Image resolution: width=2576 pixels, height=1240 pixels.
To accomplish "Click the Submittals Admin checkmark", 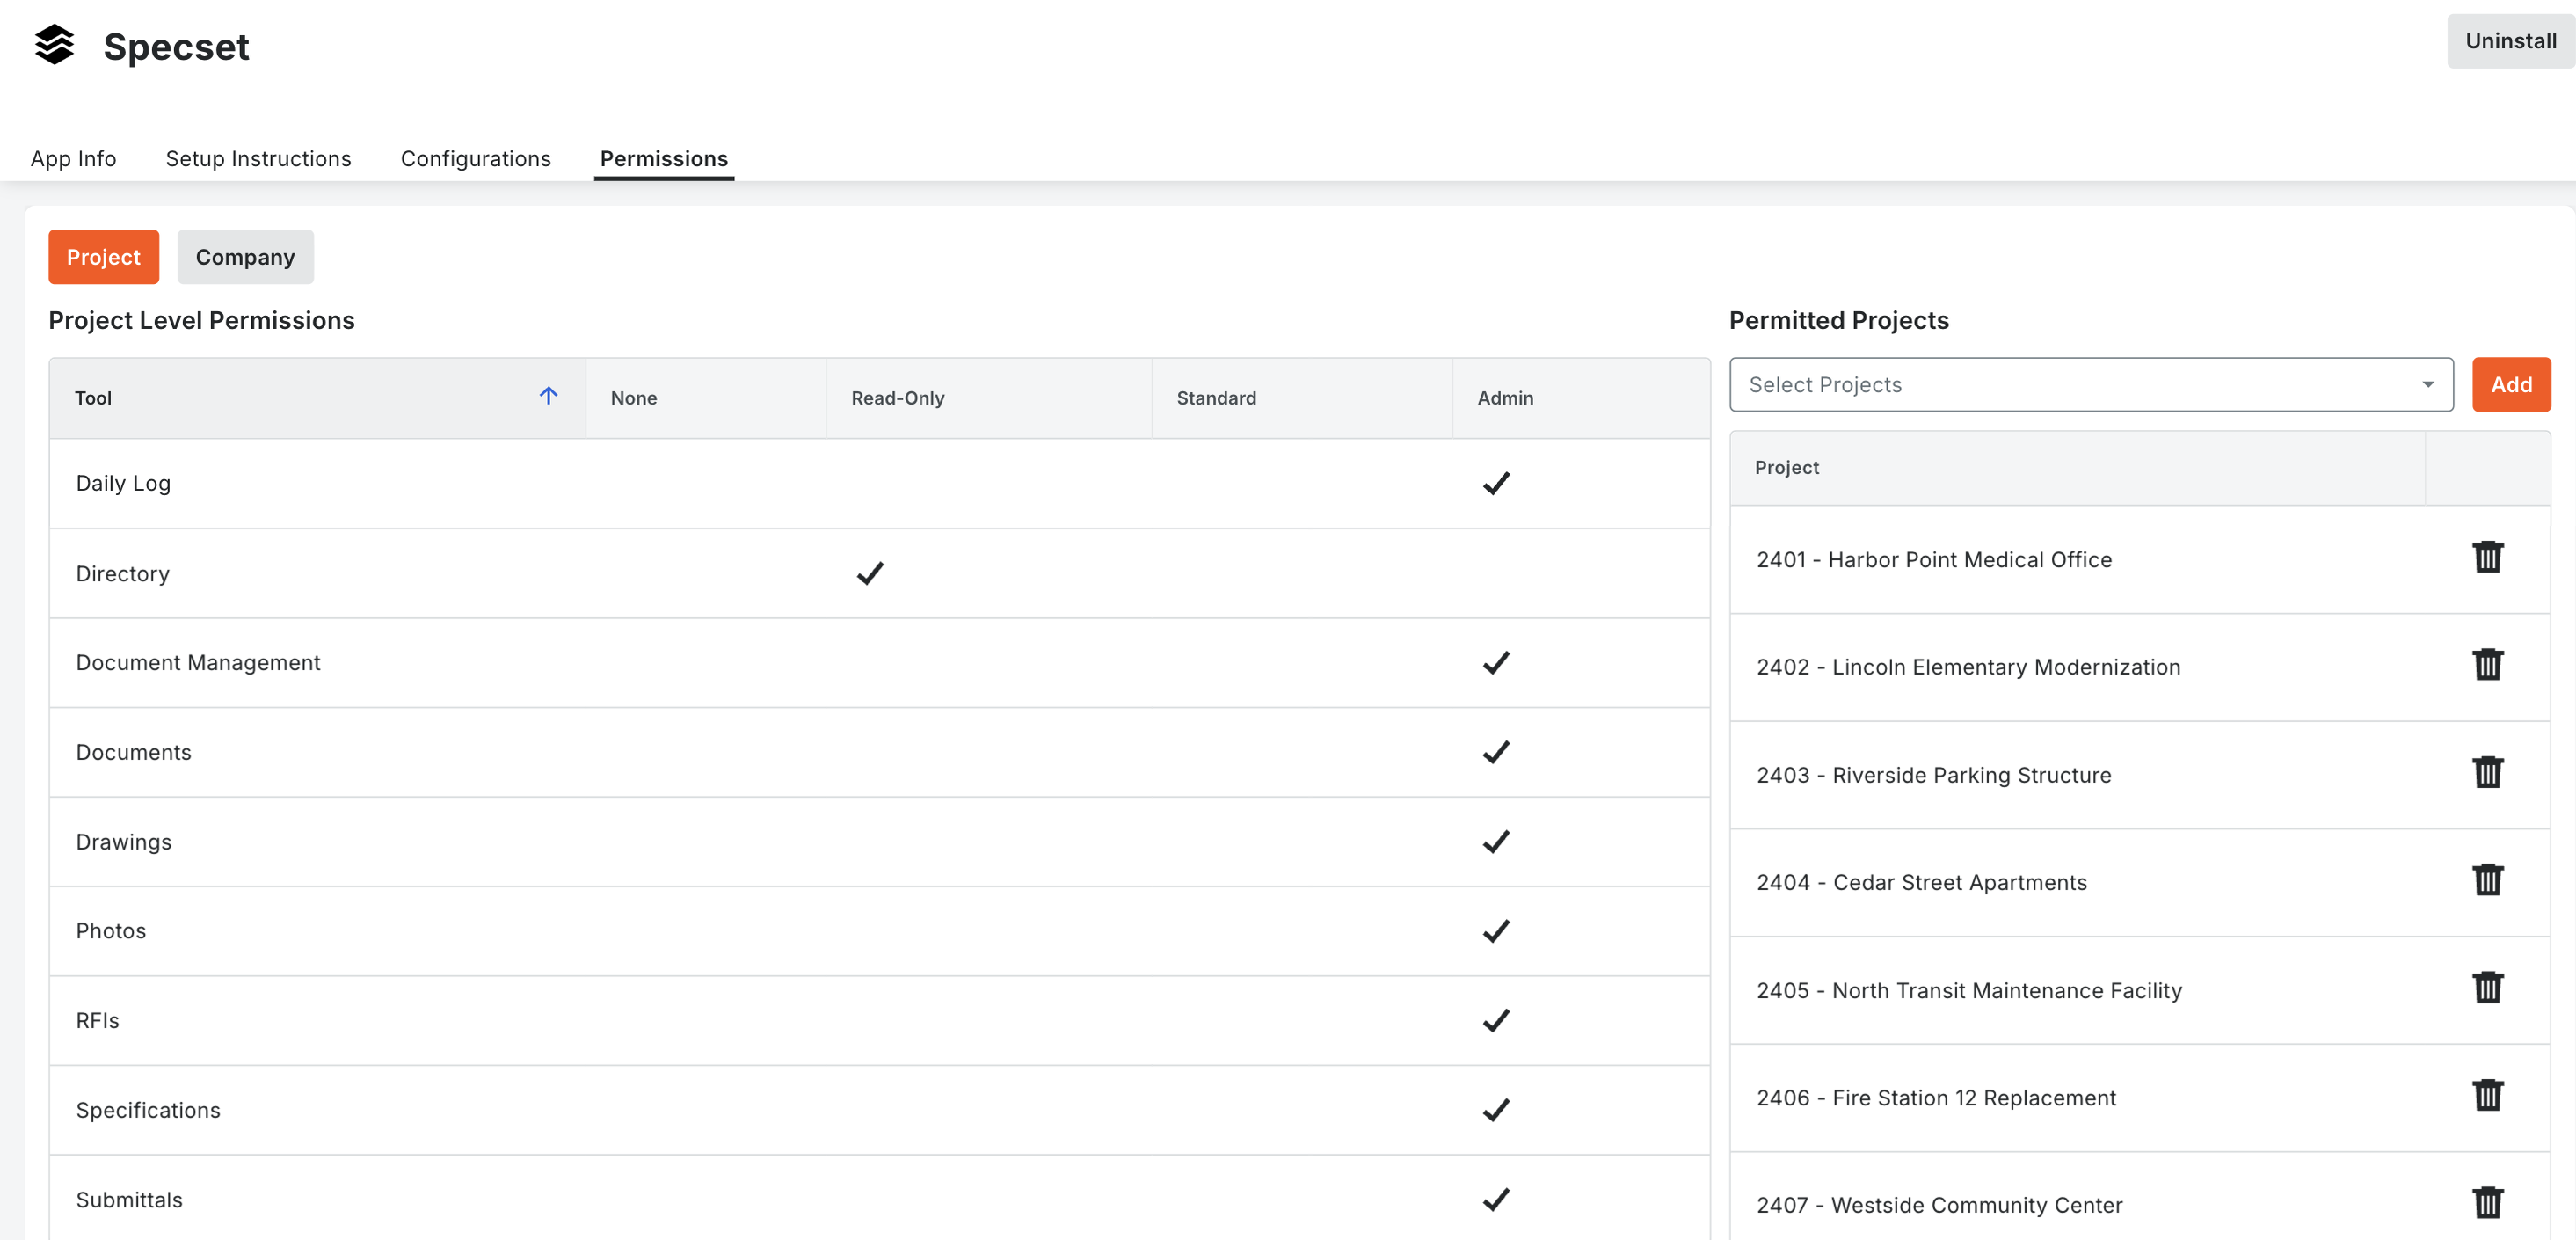I will (x=1496, y=1199).
